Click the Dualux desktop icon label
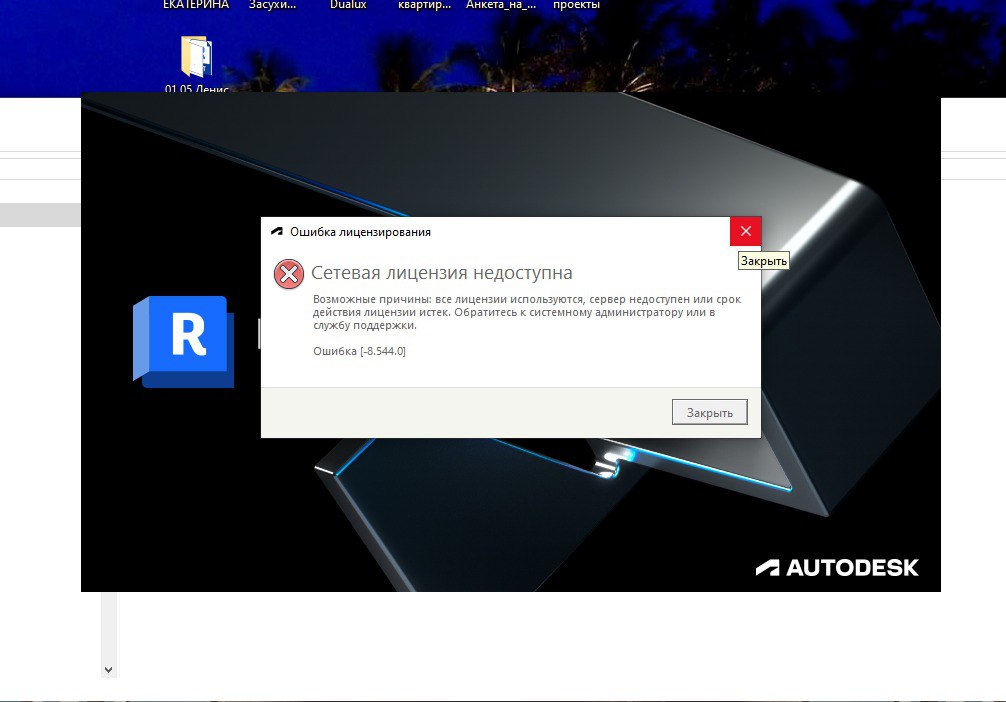The image size is (1006, 702). (348, 5)
